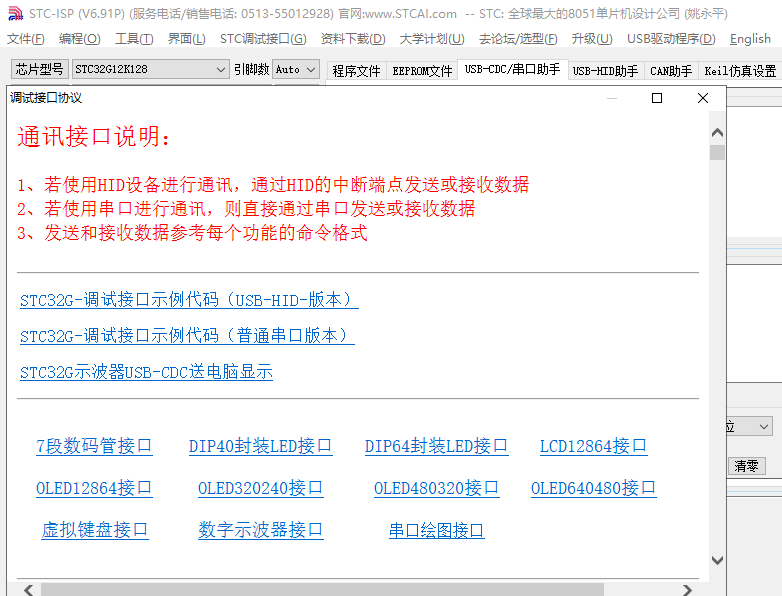Open the 编程(O) menu

click(x=79, y=39)
